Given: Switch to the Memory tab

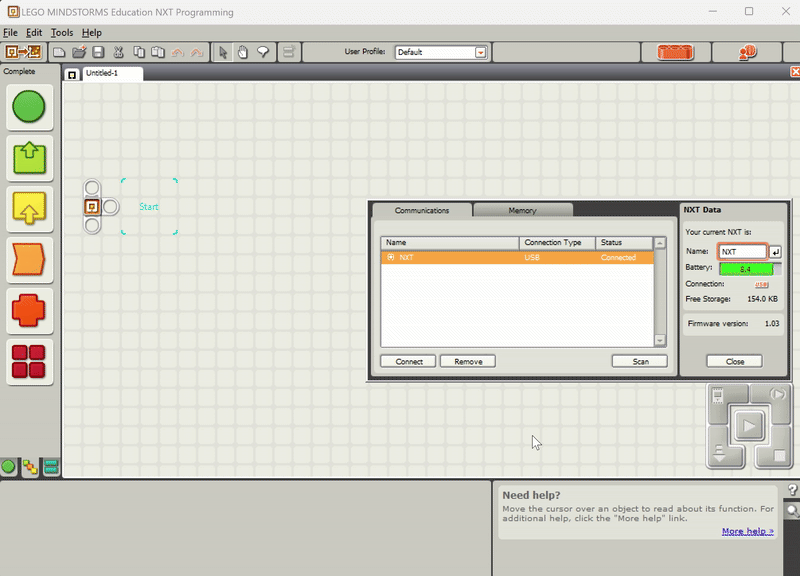Looking at the screenshot, I should 522,210.
